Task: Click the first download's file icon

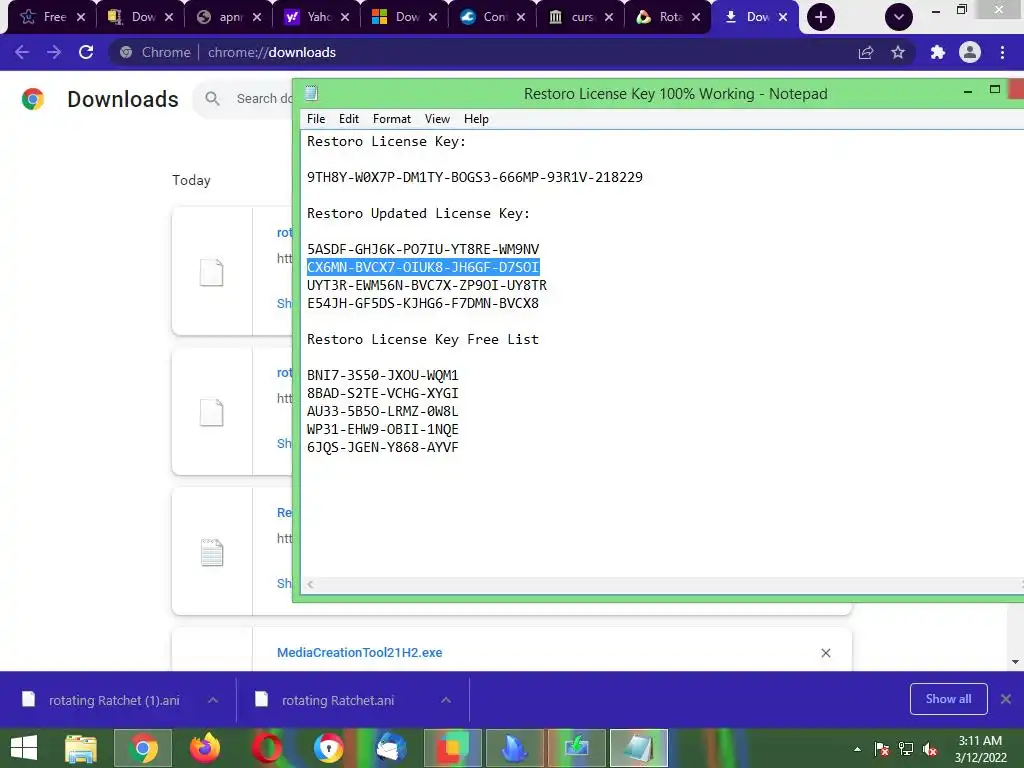Action: pyautogui.click(x=212, y=272)
